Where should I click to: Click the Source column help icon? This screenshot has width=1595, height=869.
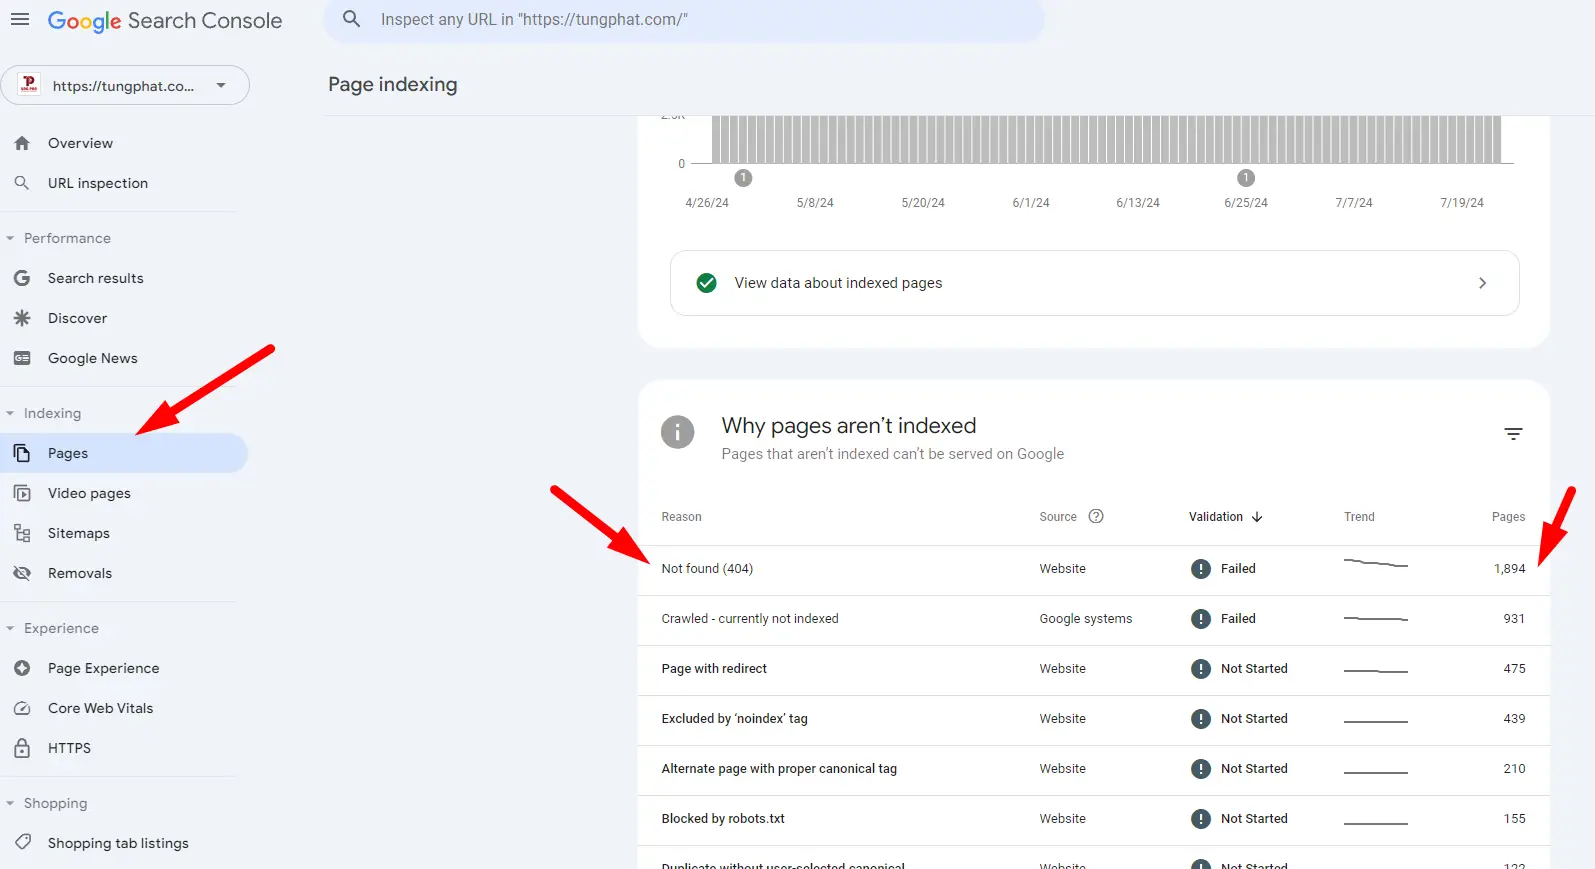click(x=1096, y=516)
